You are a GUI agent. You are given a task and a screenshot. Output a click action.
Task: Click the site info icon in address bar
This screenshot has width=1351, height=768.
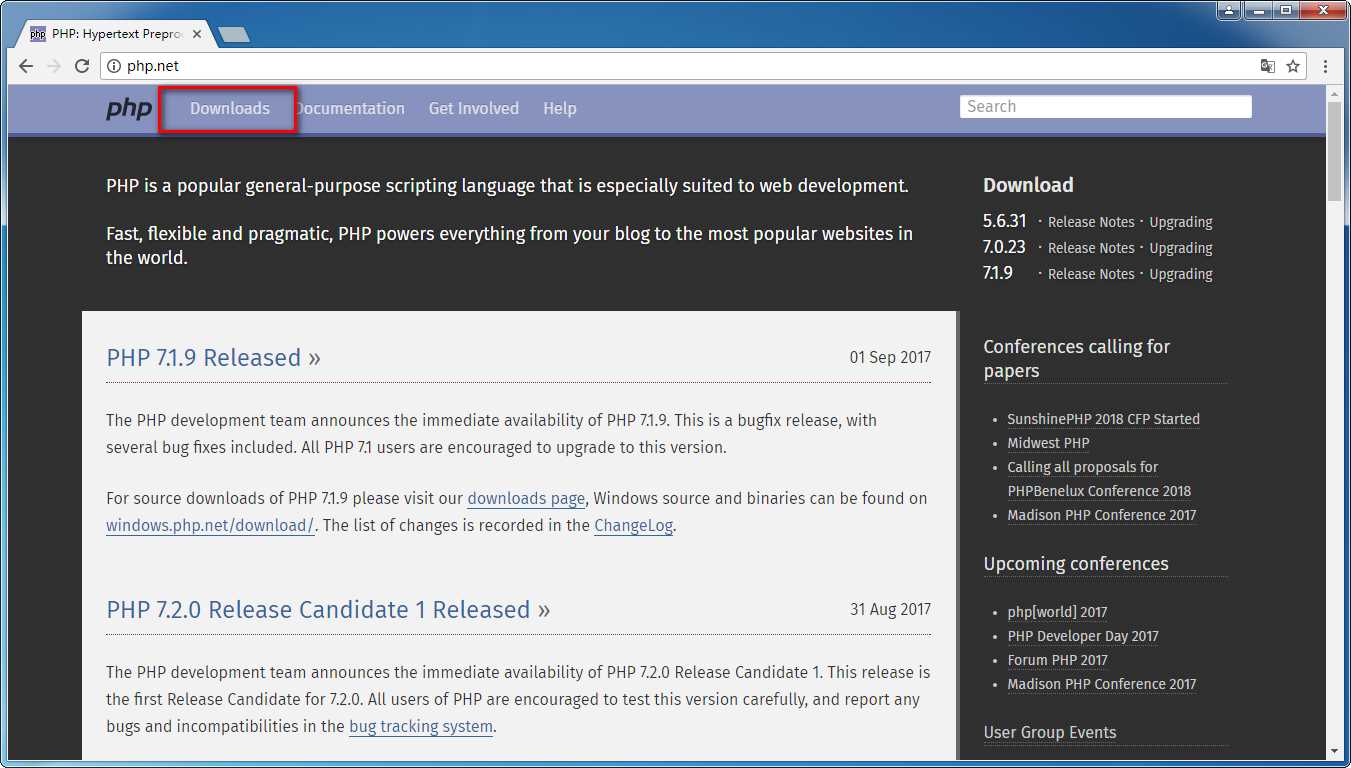coord(114,66)
